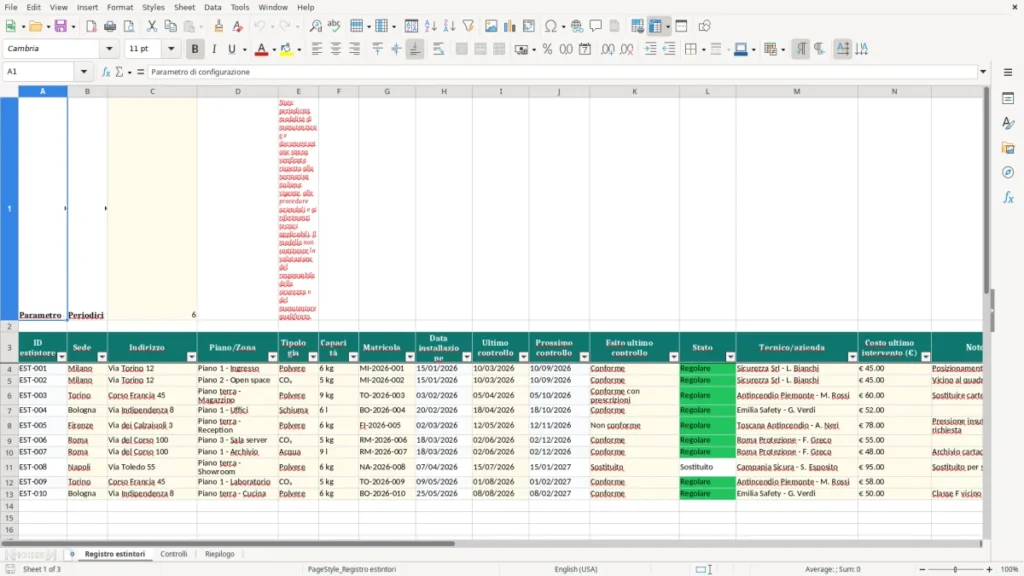Apply yellow background color swatch
The width and height of the screenshot is (1024, 576).
pos(286,49)
